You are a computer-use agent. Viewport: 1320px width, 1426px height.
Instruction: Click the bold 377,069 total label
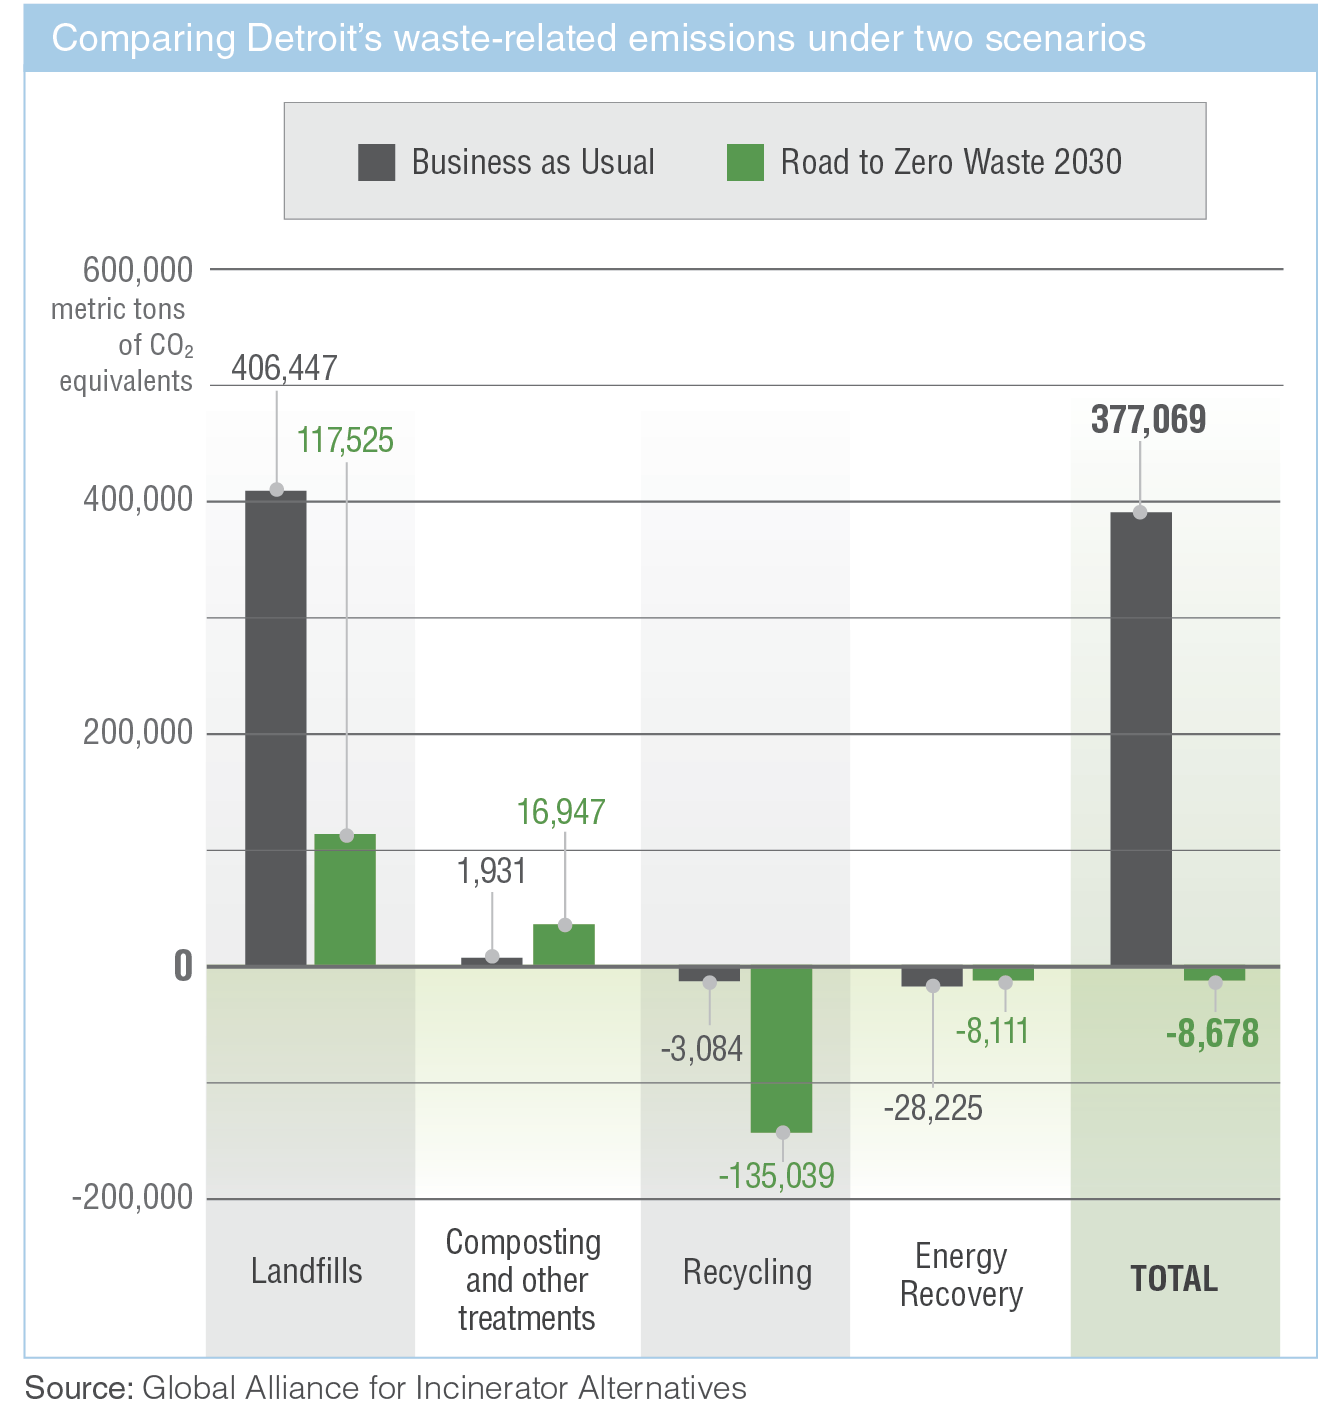(1148, 420)
